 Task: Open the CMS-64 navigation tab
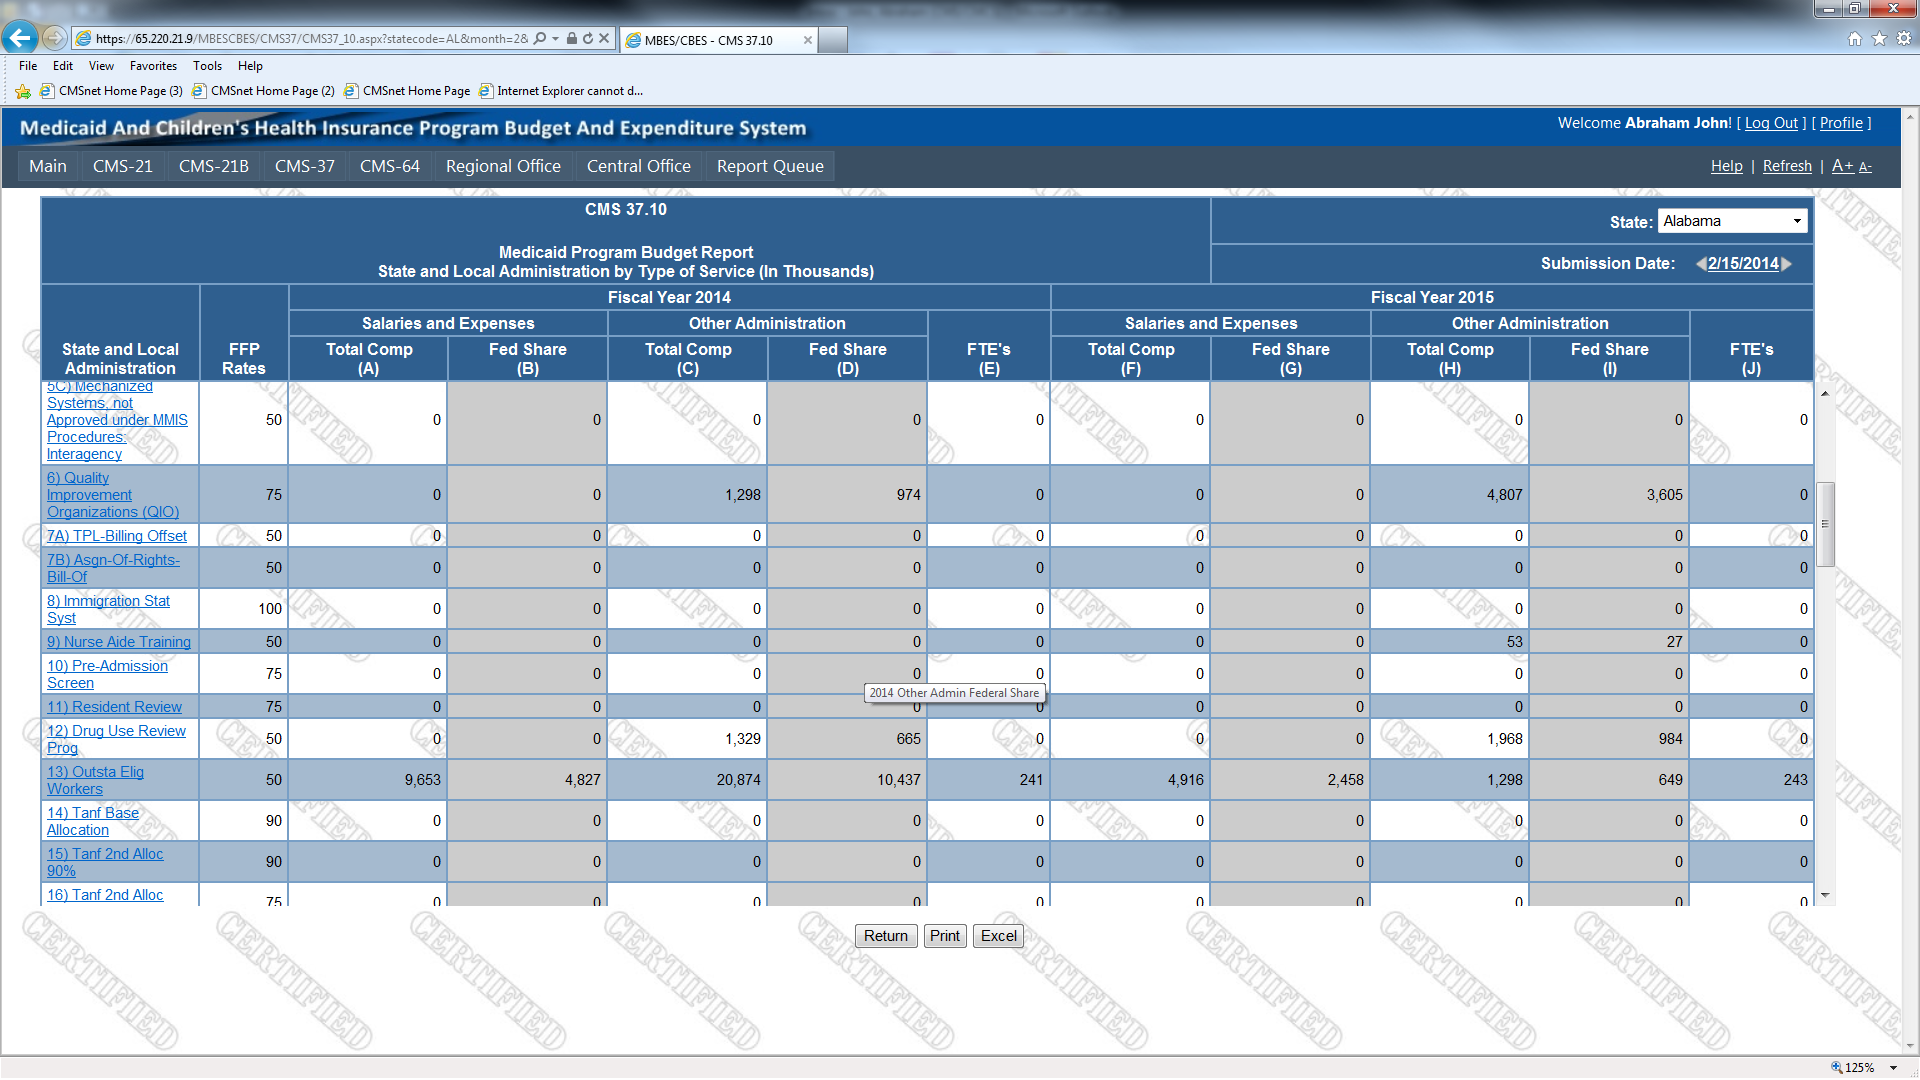(389, 166)
